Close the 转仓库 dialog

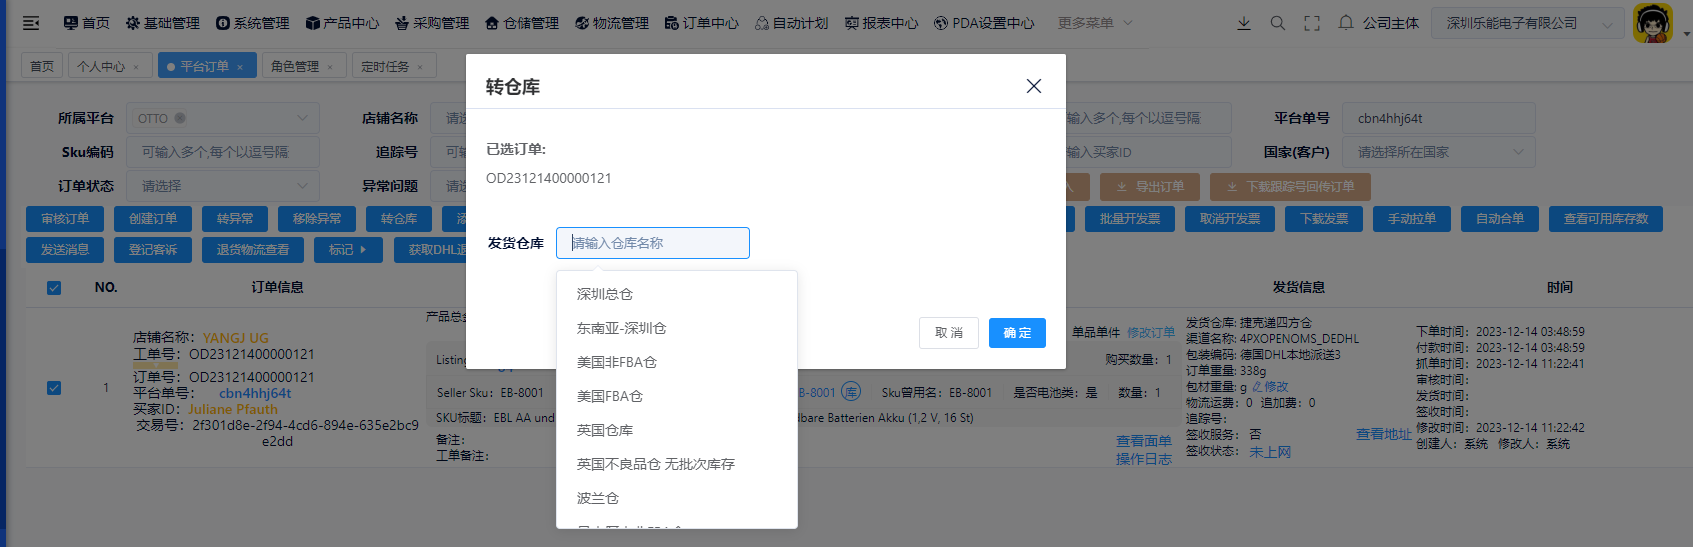(x=1034, y=86)
